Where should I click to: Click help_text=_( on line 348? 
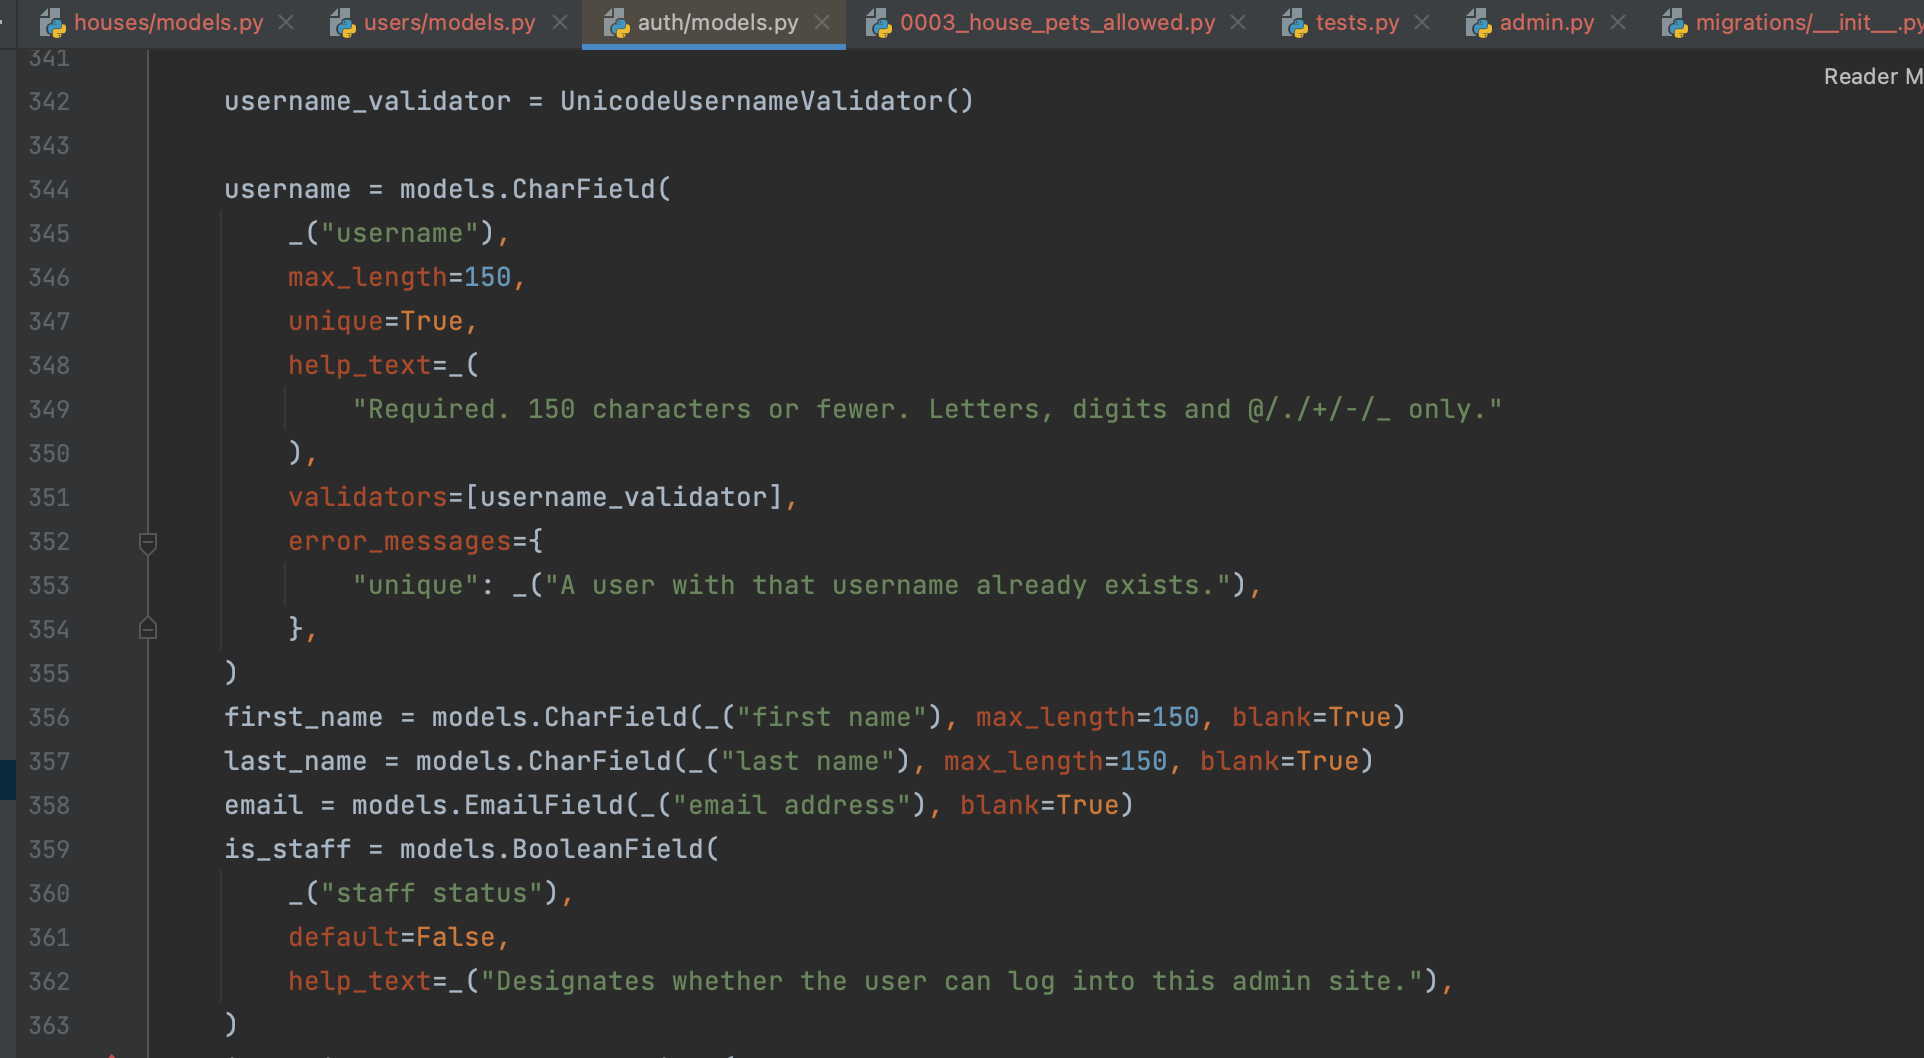tap(384, 366)
